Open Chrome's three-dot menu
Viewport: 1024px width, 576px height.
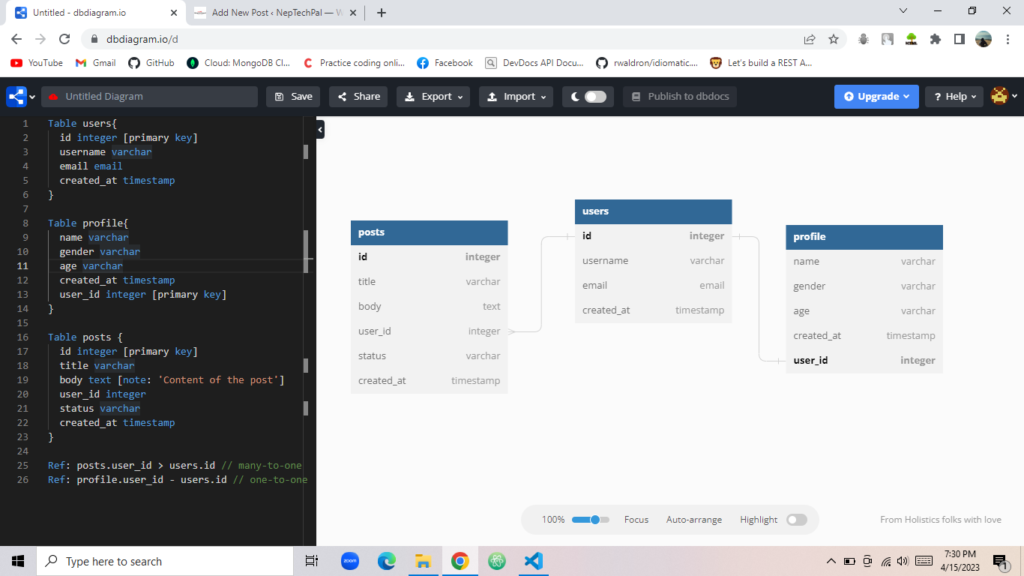click(x=1008, y=39)
